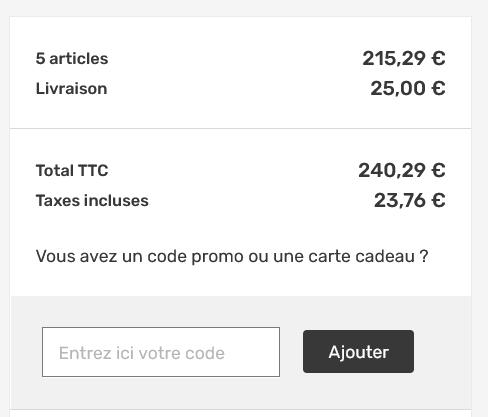Screen dimensions: 488x417
Task: Click the Total TTC label
Action: point(72,171)
